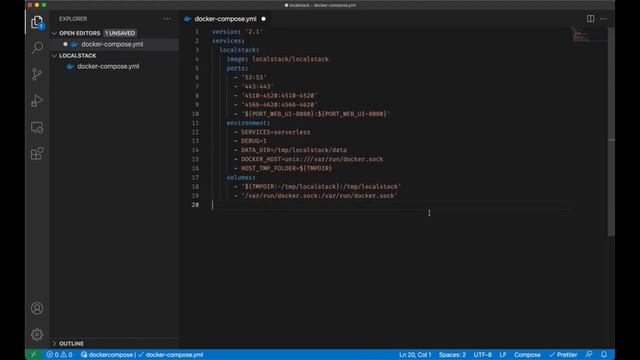Viewport: 640px width, 360px height.
Task: Collapse the Open Editors section
Action: pos(54,33)
